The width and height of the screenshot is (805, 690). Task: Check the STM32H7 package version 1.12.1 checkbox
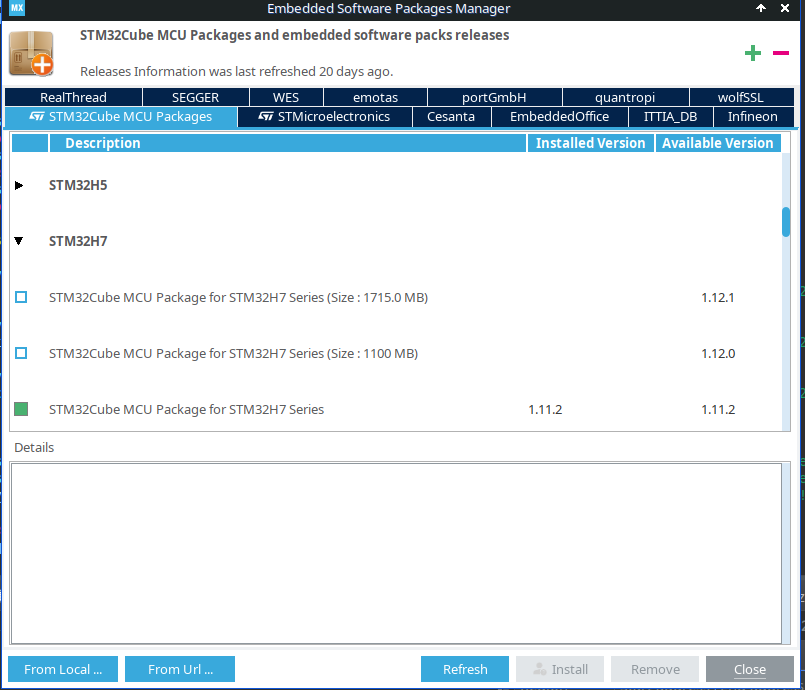coord(21,297)
